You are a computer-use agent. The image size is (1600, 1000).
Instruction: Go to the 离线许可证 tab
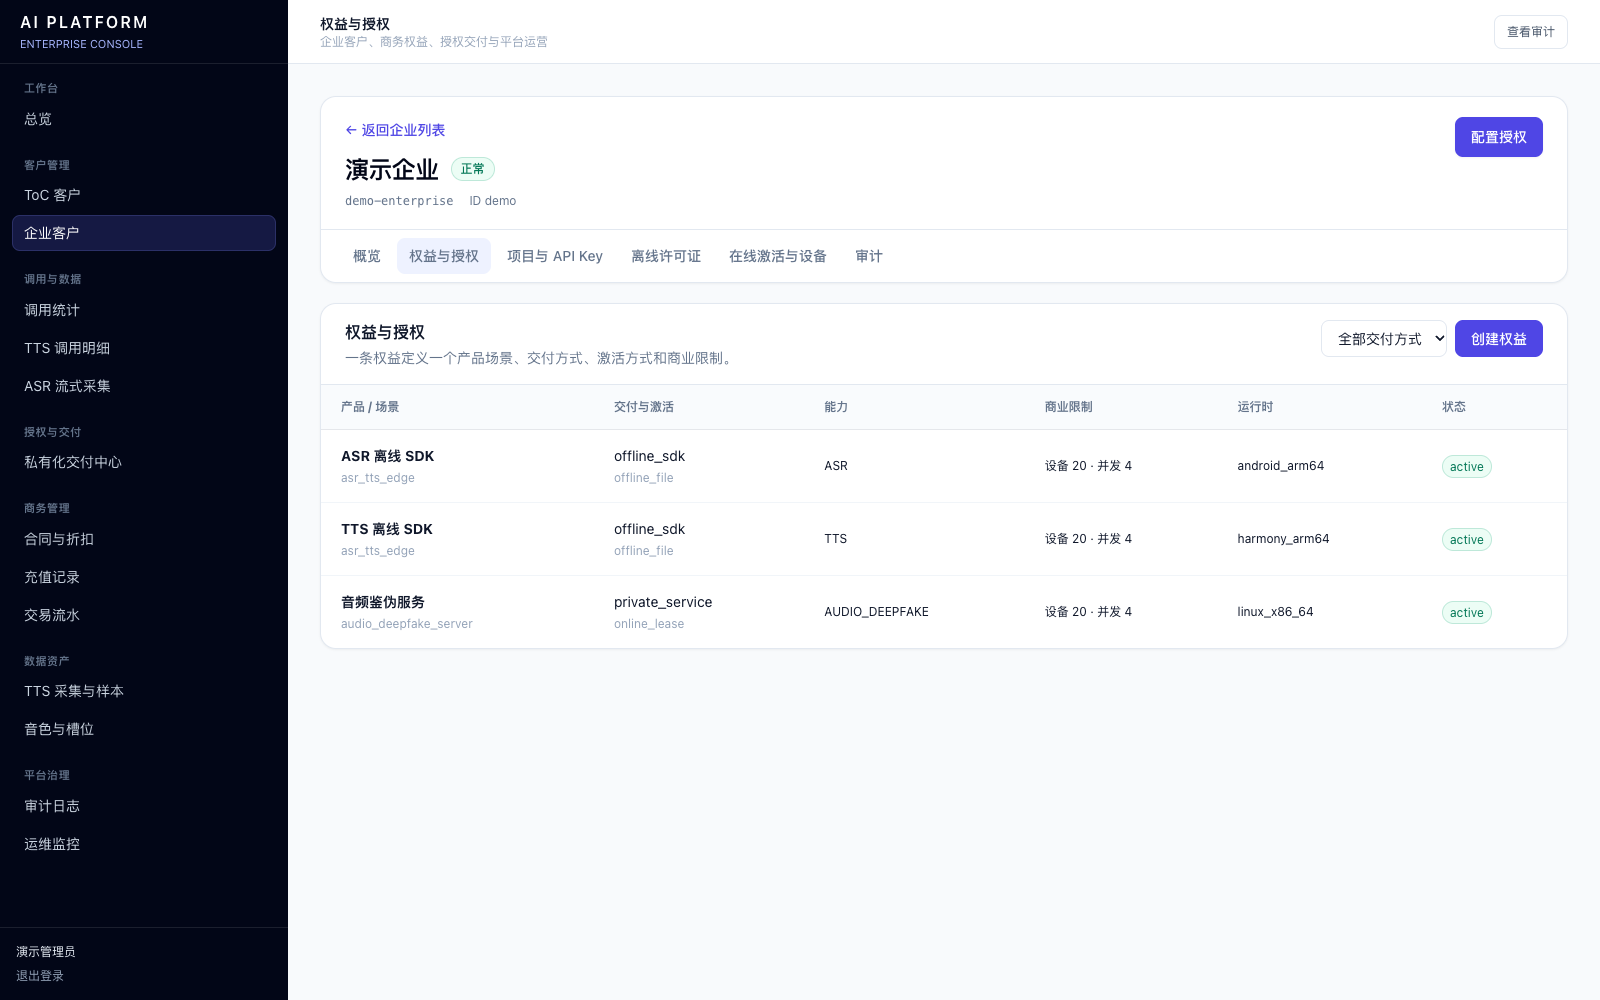point(666,256)
